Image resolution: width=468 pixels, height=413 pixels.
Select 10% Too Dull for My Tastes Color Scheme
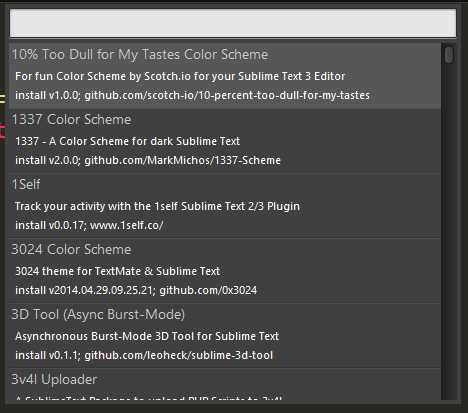[225, 76]
